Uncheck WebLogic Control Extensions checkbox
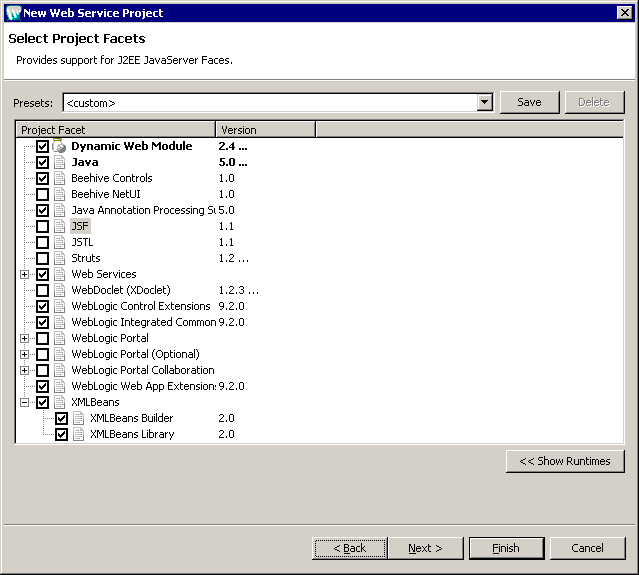 click(x=42, y=306)
